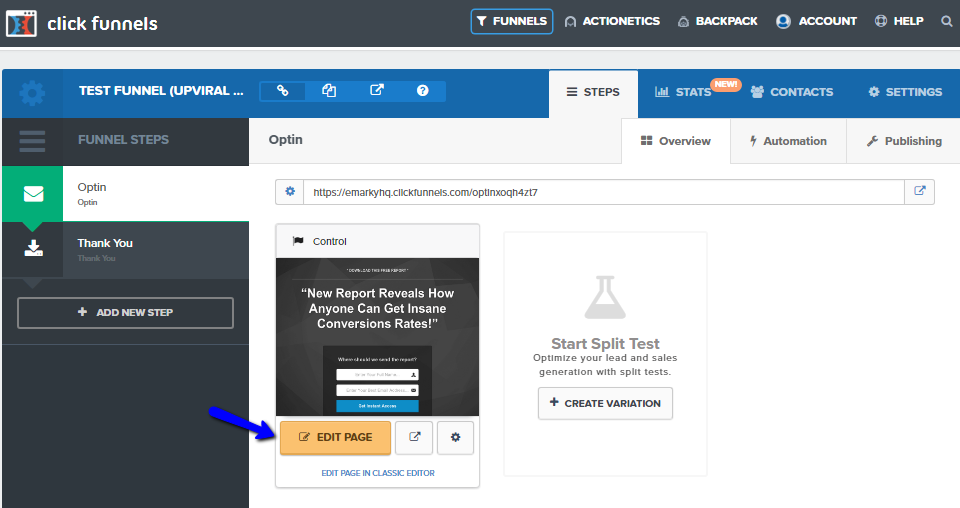Click the Edit Page button
This screenshot has width=960, height=508.
(335, 438)
